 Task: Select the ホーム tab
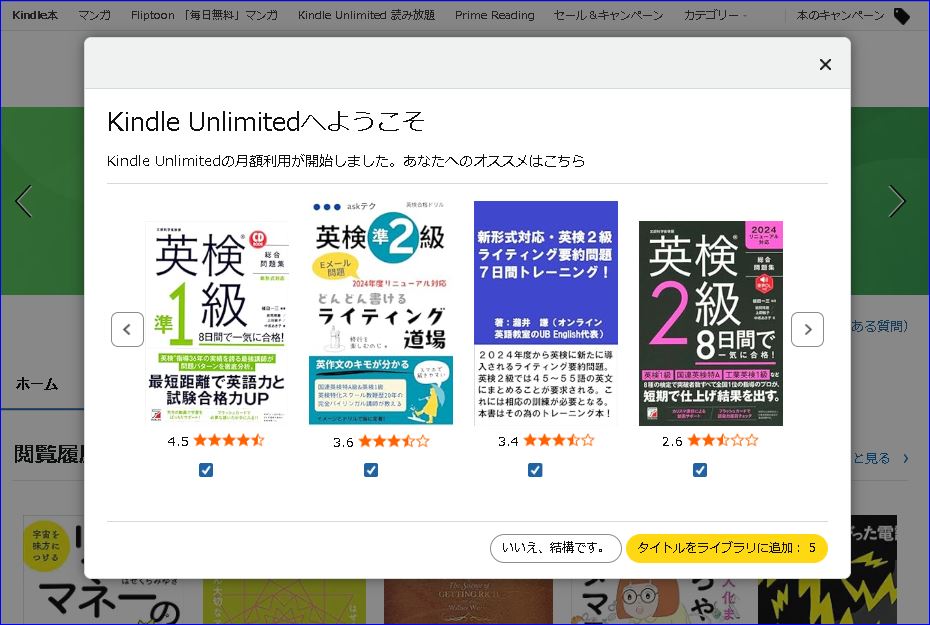37,384
